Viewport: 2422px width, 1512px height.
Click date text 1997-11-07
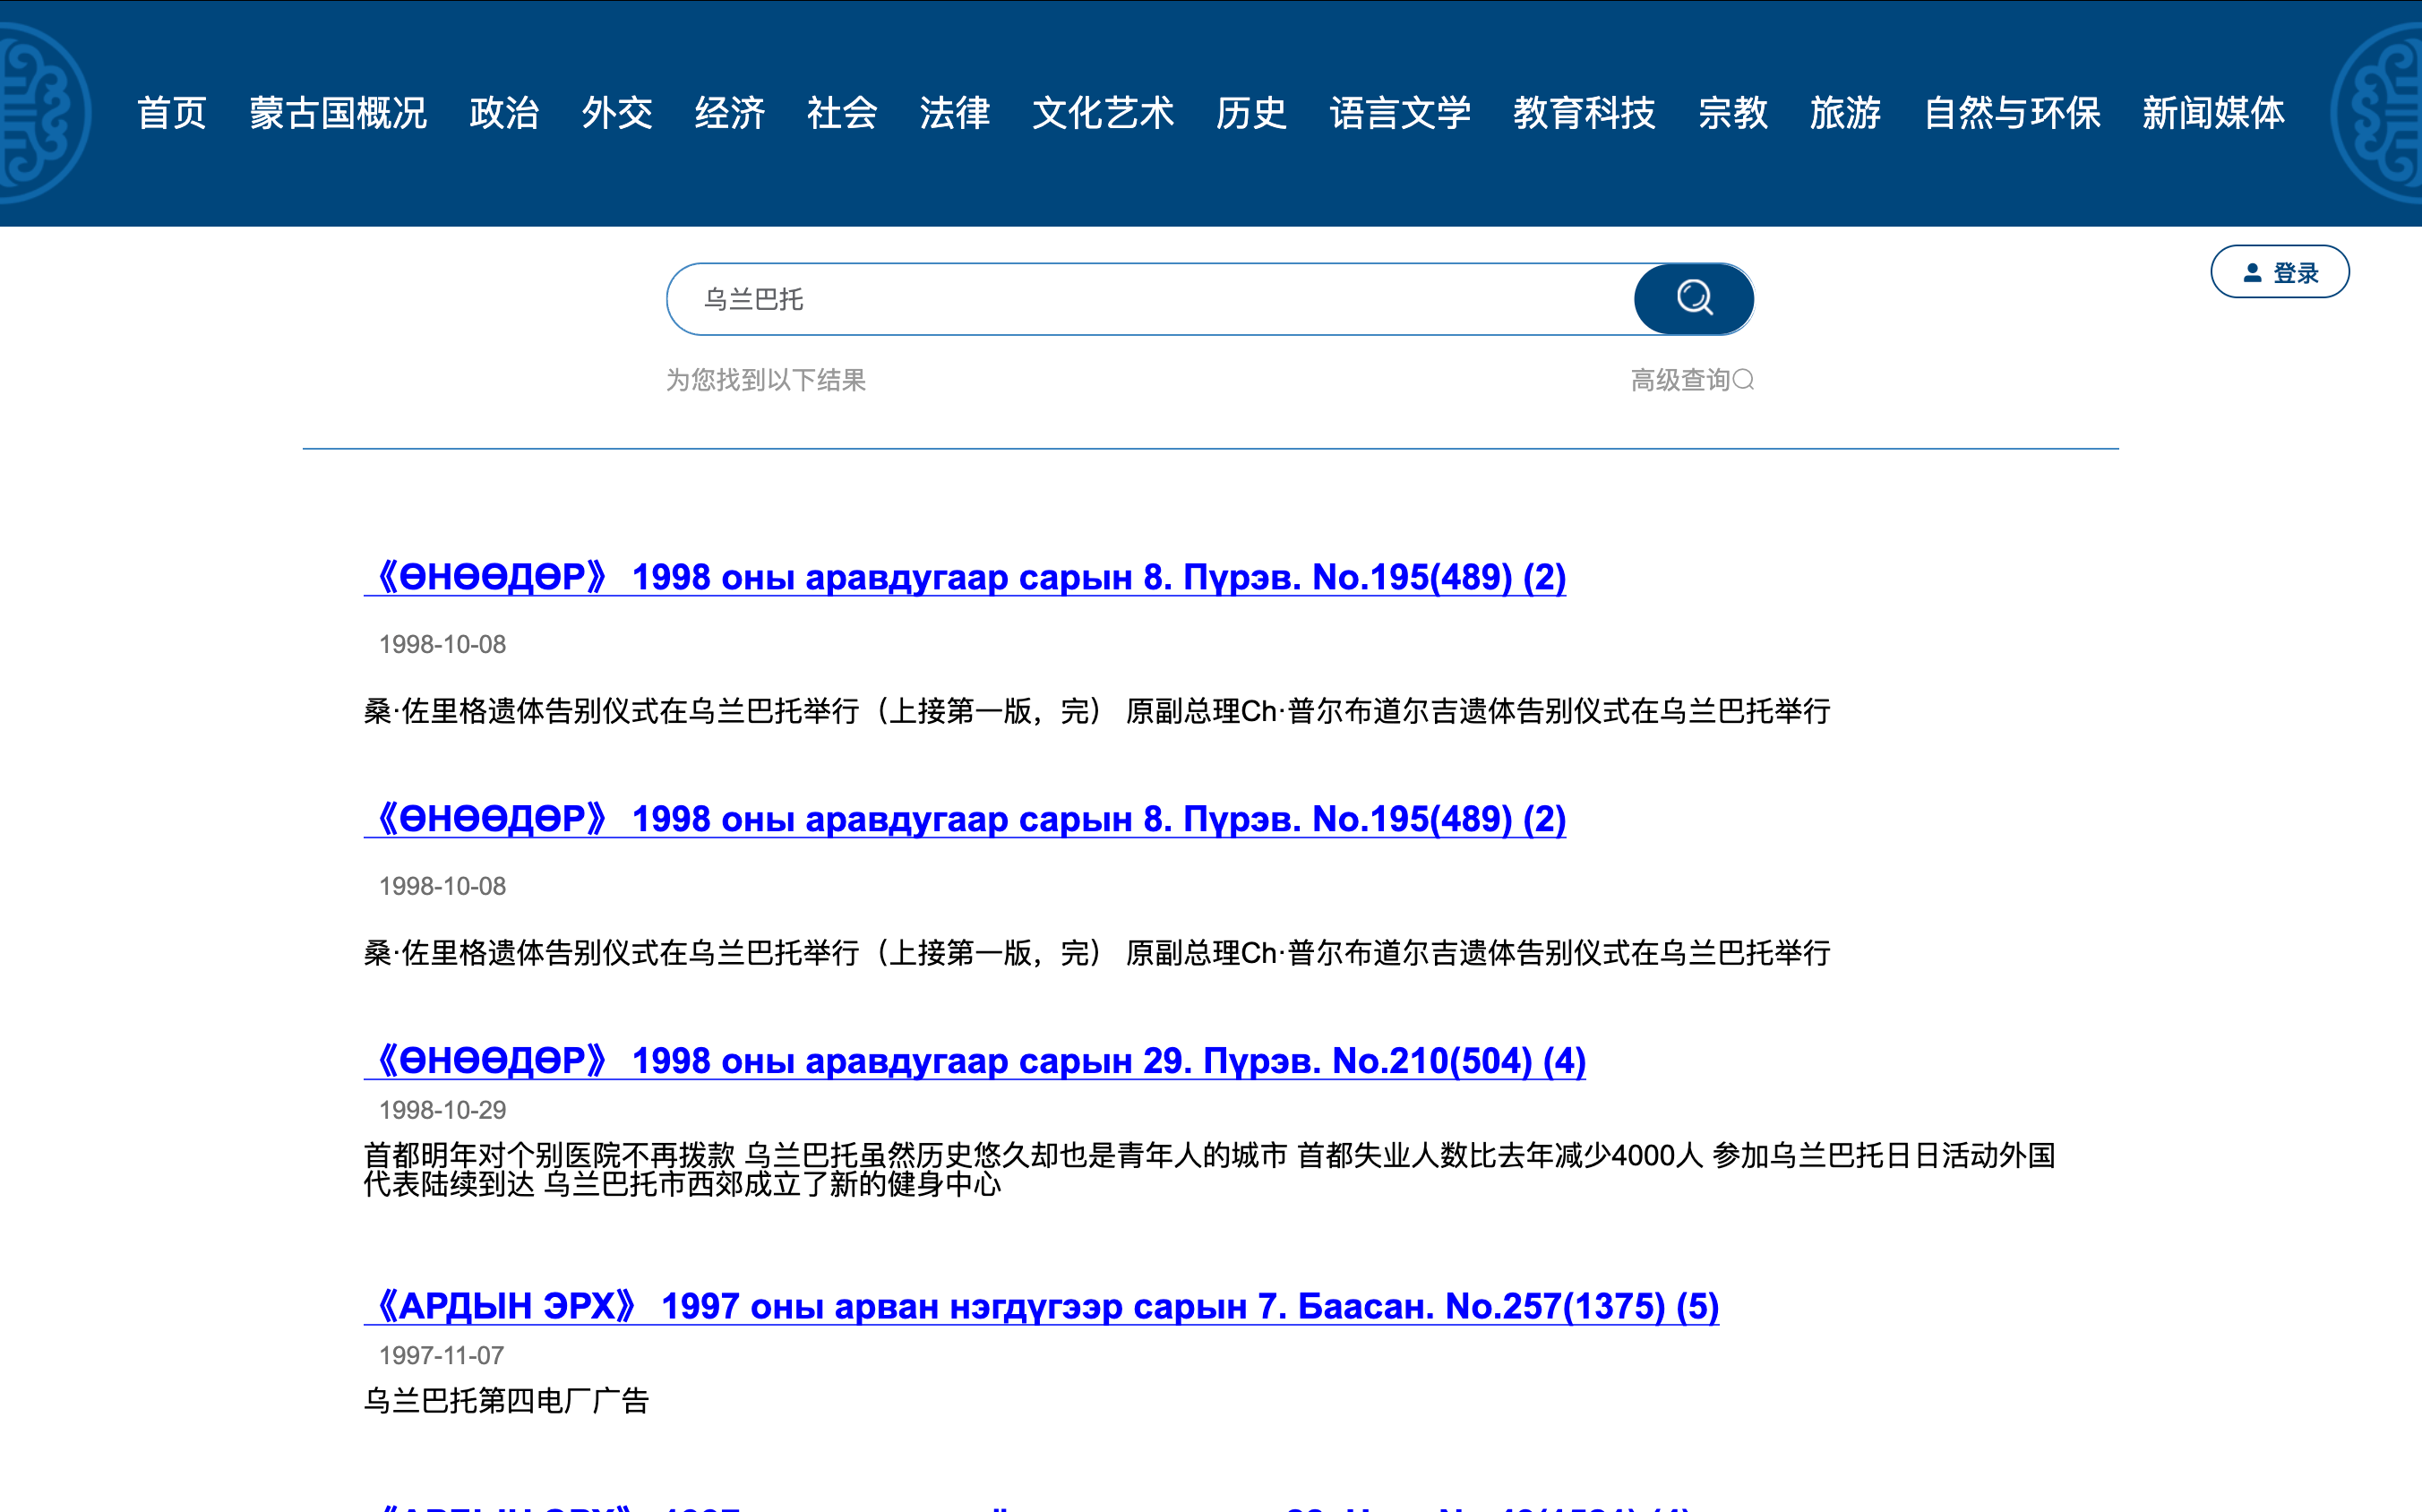441,1356
